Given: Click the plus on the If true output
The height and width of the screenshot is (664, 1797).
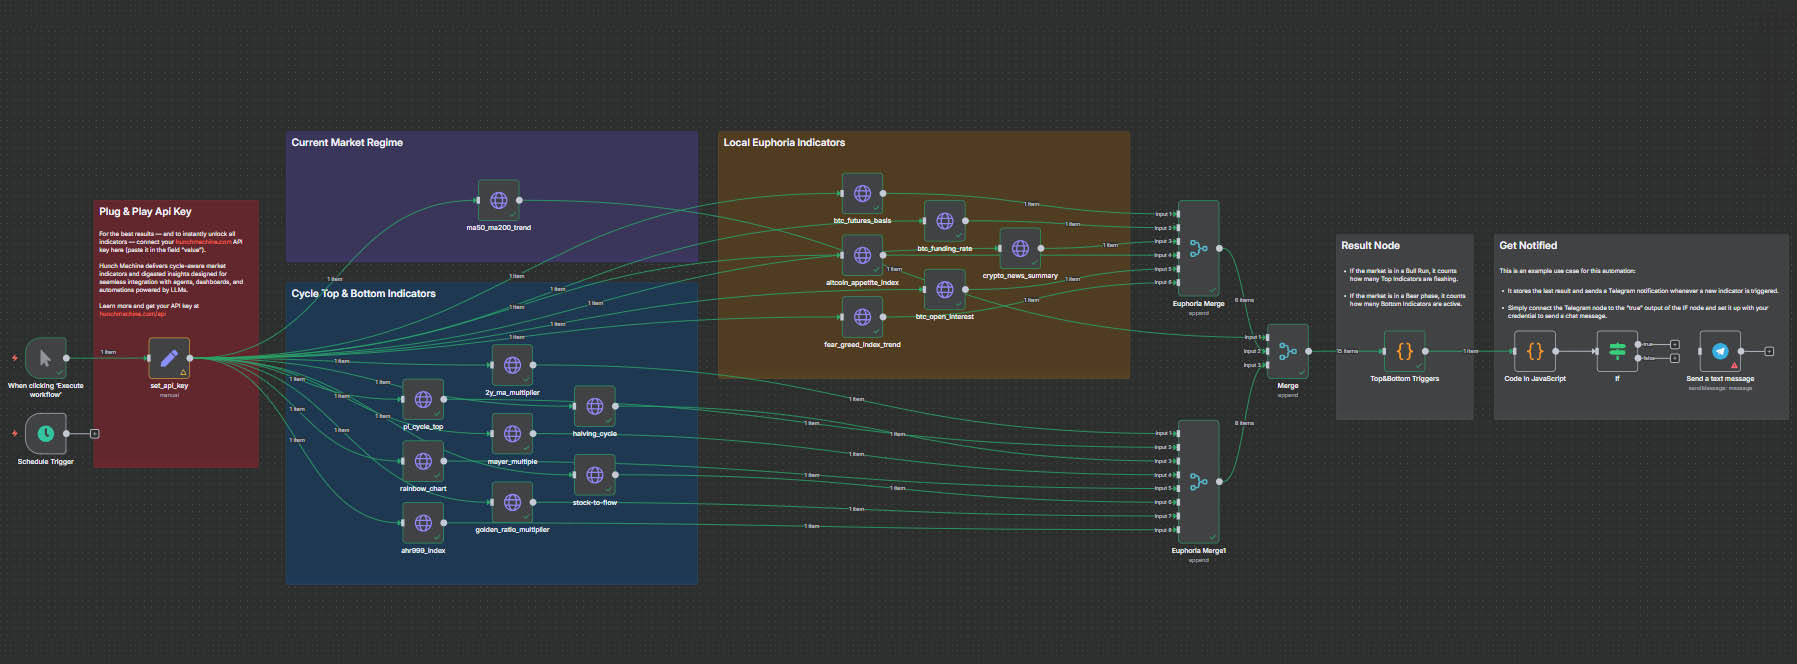Looking at the screenshot, I should pos(1675,344).
